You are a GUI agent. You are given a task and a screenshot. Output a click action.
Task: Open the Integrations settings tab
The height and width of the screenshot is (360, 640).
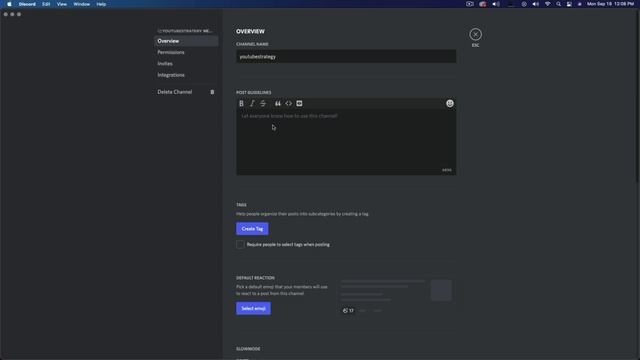[186, 76]
